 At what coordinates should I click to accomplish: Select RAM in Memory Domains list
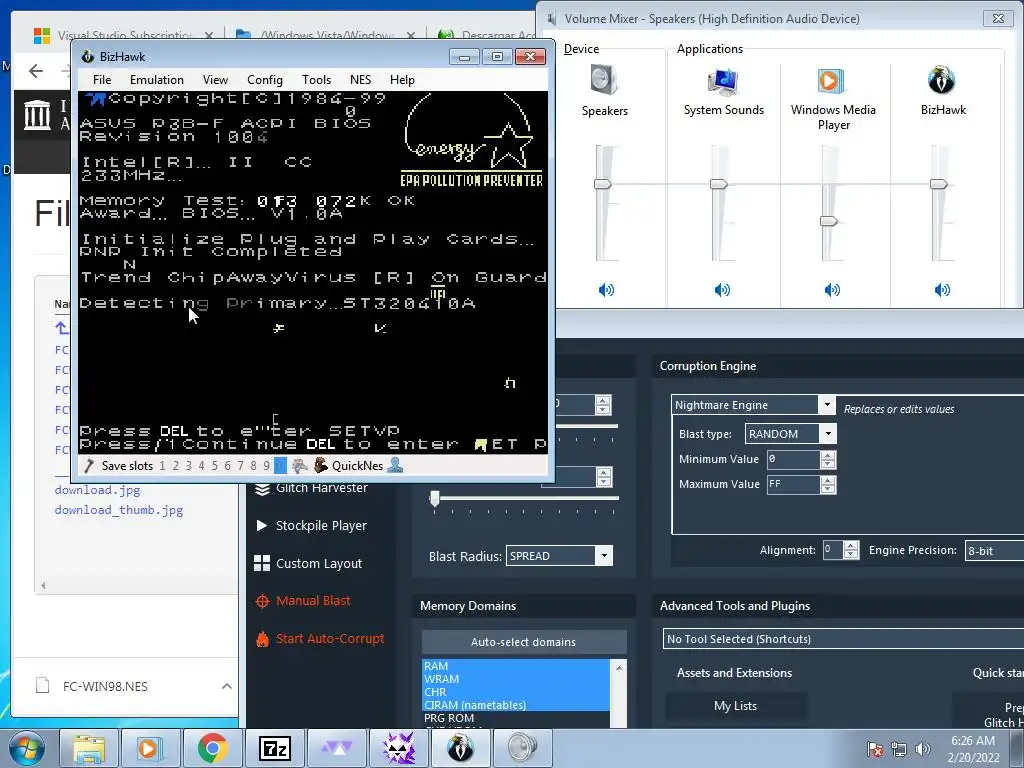pos(516,666)
